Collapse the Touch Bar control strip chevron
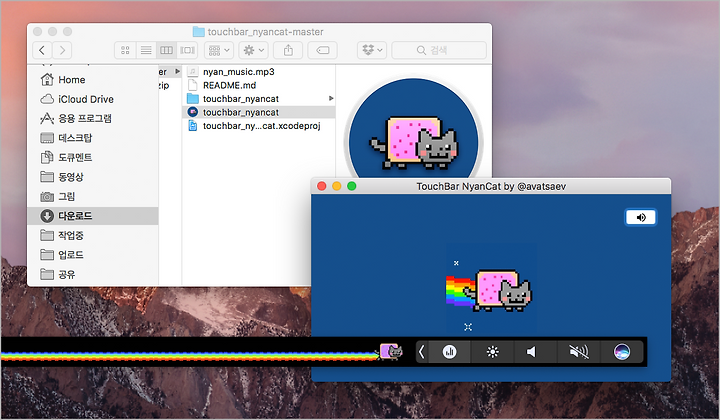The image size is (720, 420). click(x=422, y=352)
